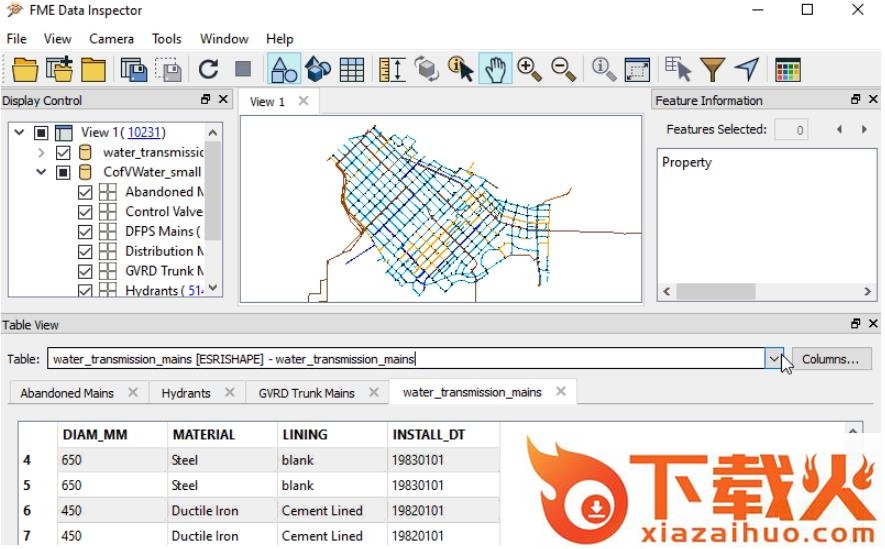The height and width of the screenshot is (549, 885).
Task: Select the Zoom Out magnifier tool
Action: (563, 69)
